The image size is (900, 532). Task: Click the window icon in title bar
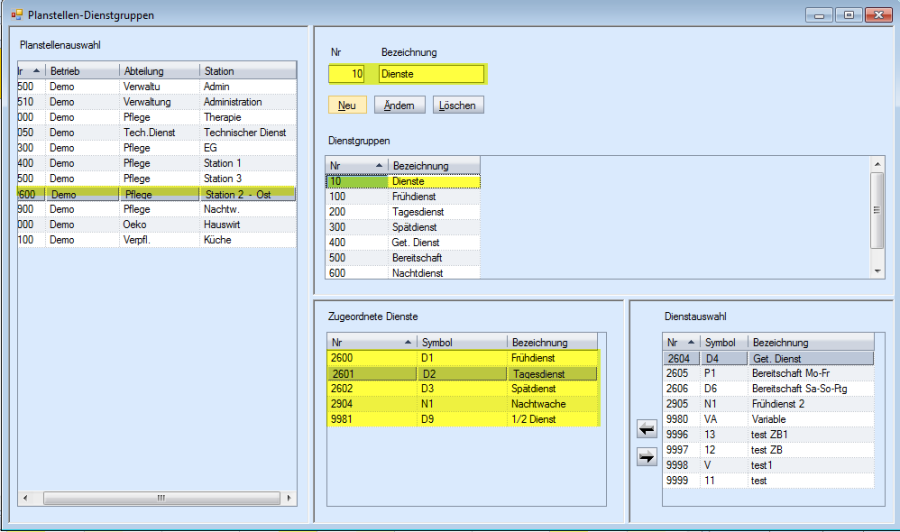(x=16, y=15)
